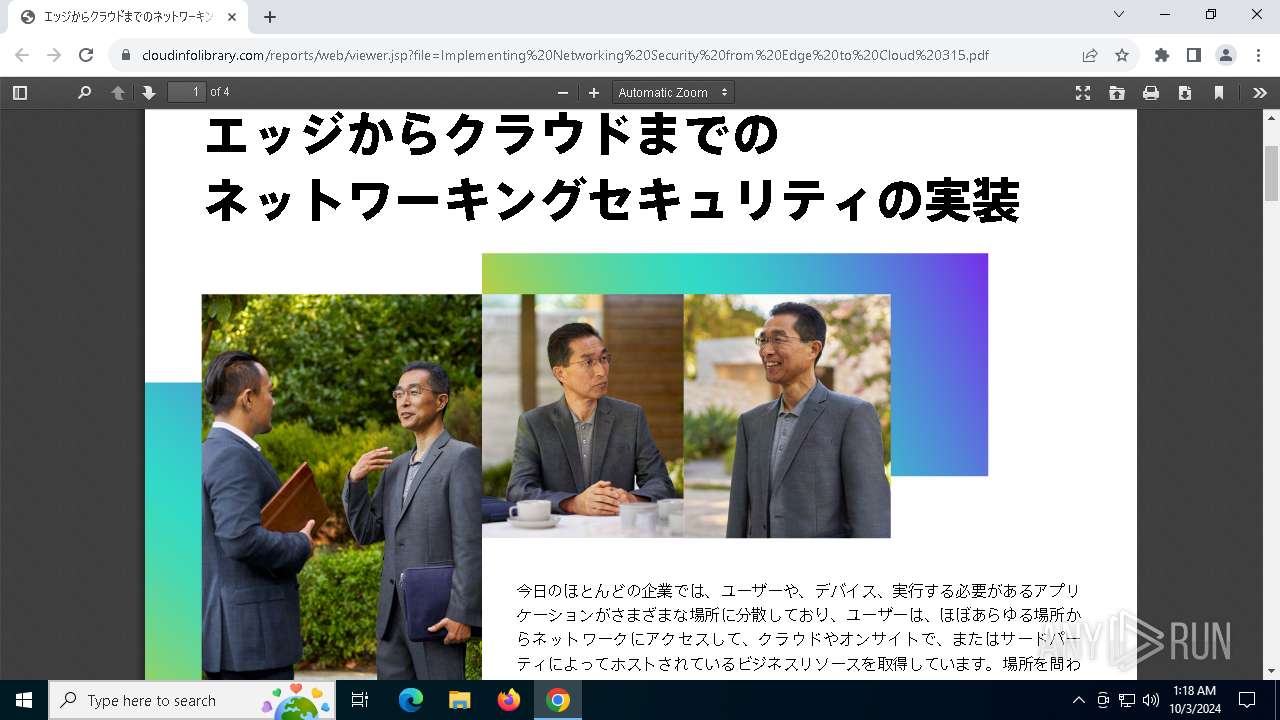Go forward in browser history
The image size is (1280, 720).
tap(54, 55)
